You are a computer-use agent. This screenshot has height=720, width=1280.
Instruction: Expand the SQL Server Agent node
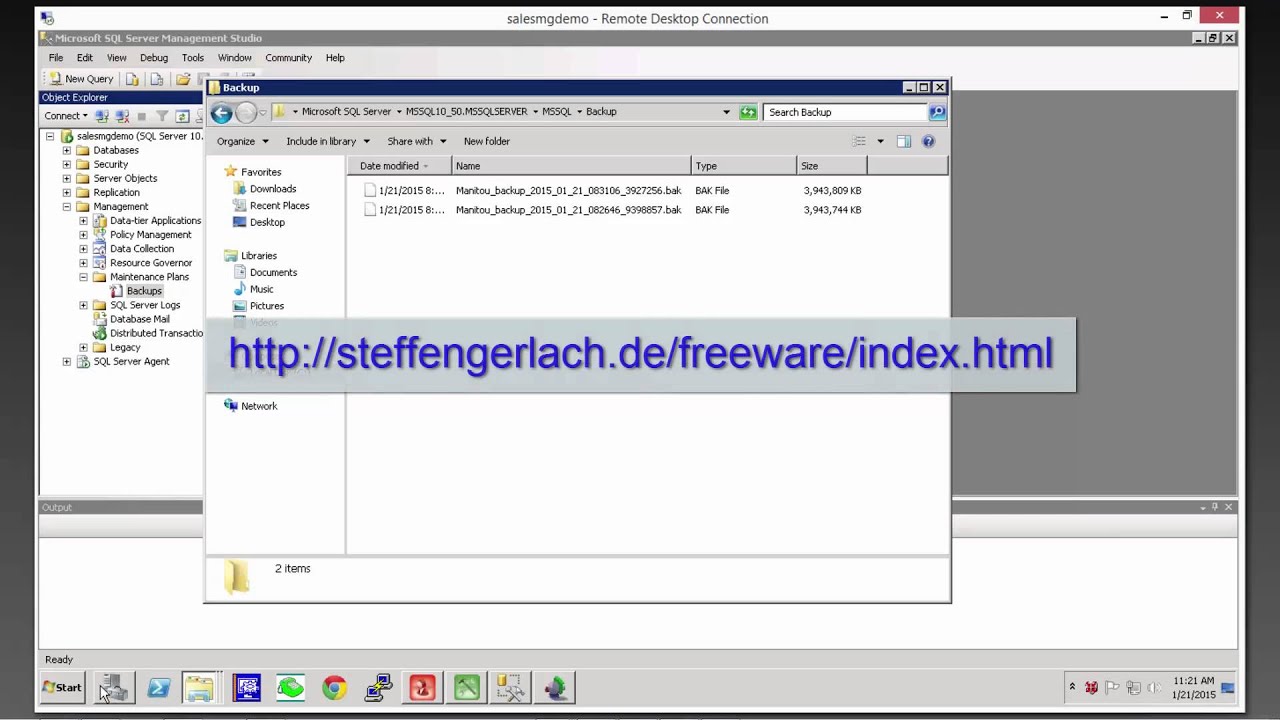(x=67, y=361)
